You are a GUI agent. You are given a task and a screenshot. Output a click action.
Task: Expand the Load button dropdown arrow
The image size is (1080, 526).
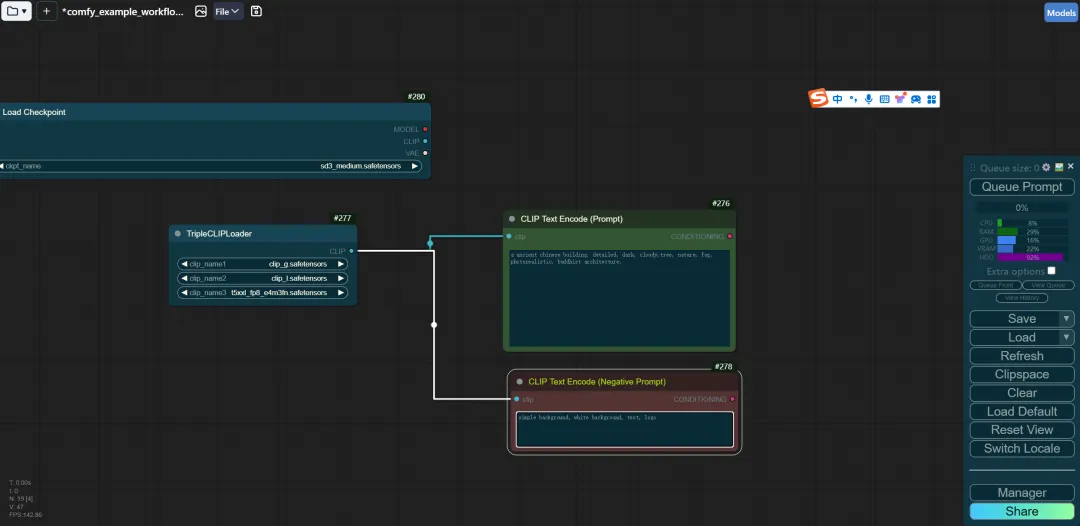point(1066,337)
